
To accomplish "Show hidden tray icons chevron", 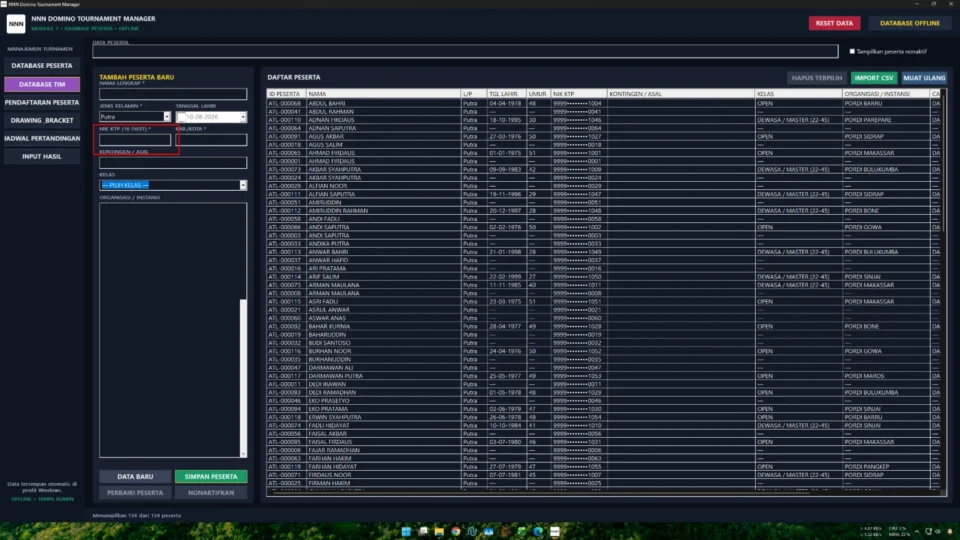I will (x=917, y=531).
